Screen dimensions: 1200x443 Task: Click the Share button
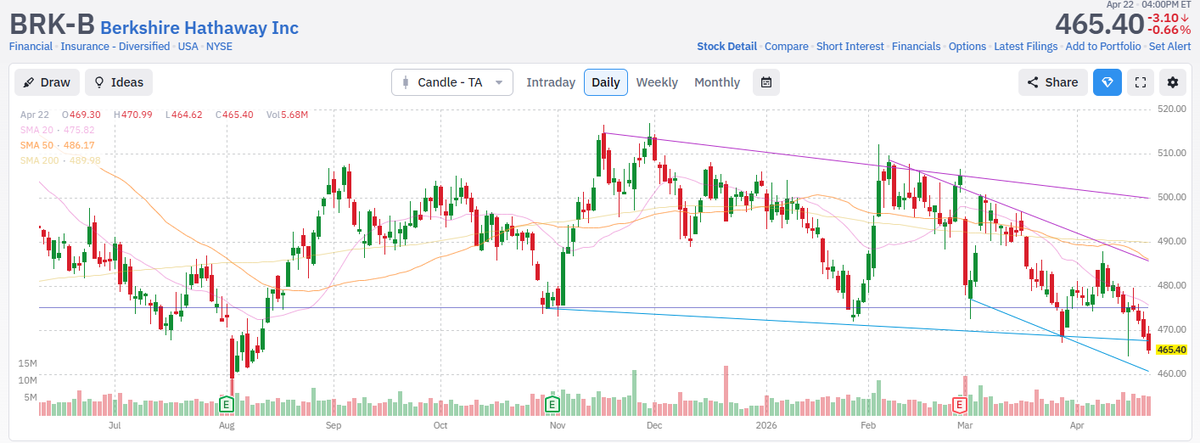pos(1053,82)
